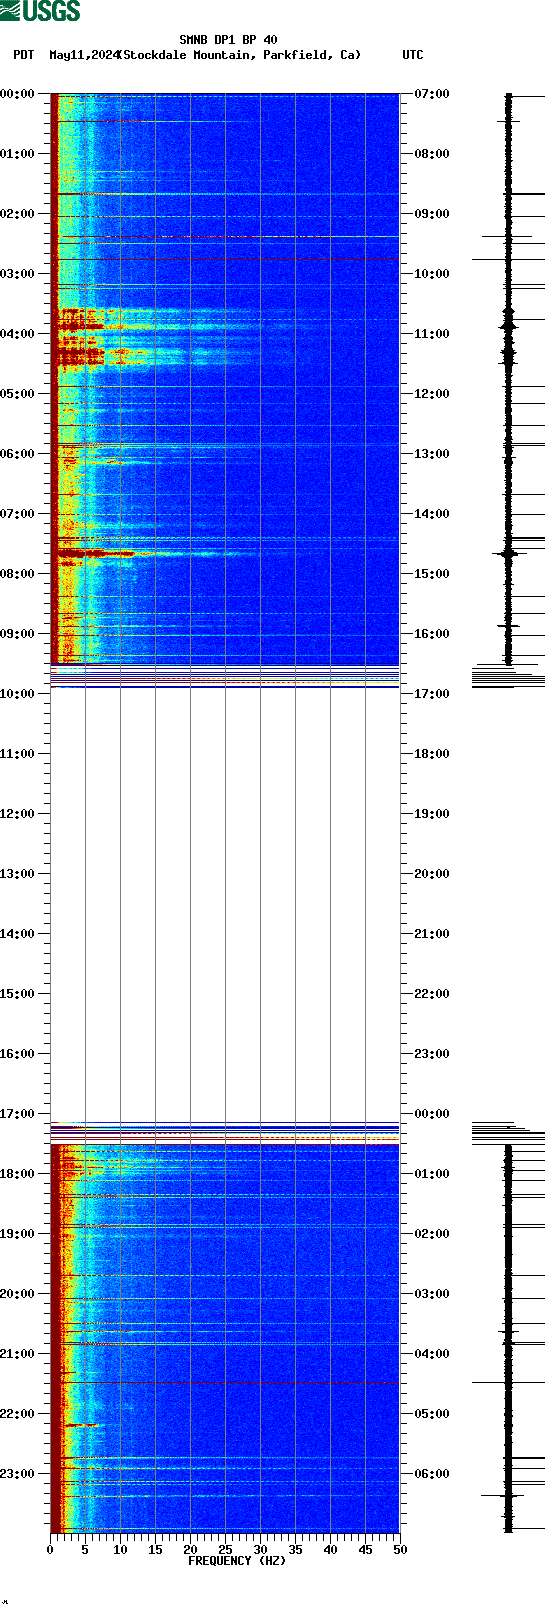Screen dimensions: 552x1613
Task: Click the PDT timezone label
Action: click(x=23, y=55)
